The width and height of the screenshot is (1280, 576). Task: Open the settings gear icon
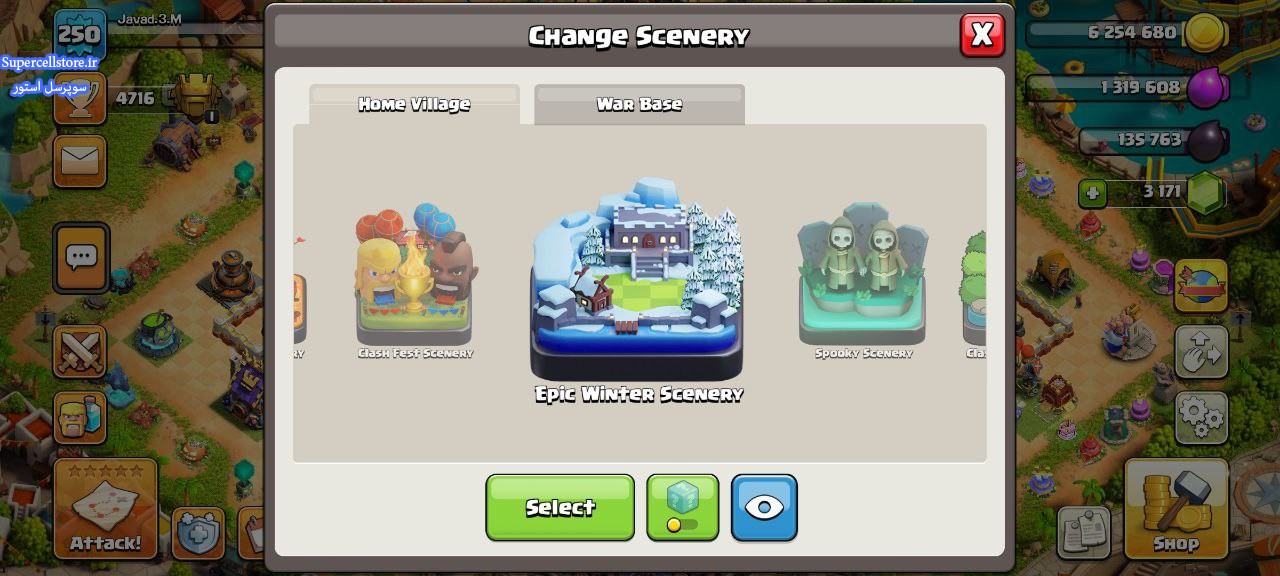(x=1201, y=417)
